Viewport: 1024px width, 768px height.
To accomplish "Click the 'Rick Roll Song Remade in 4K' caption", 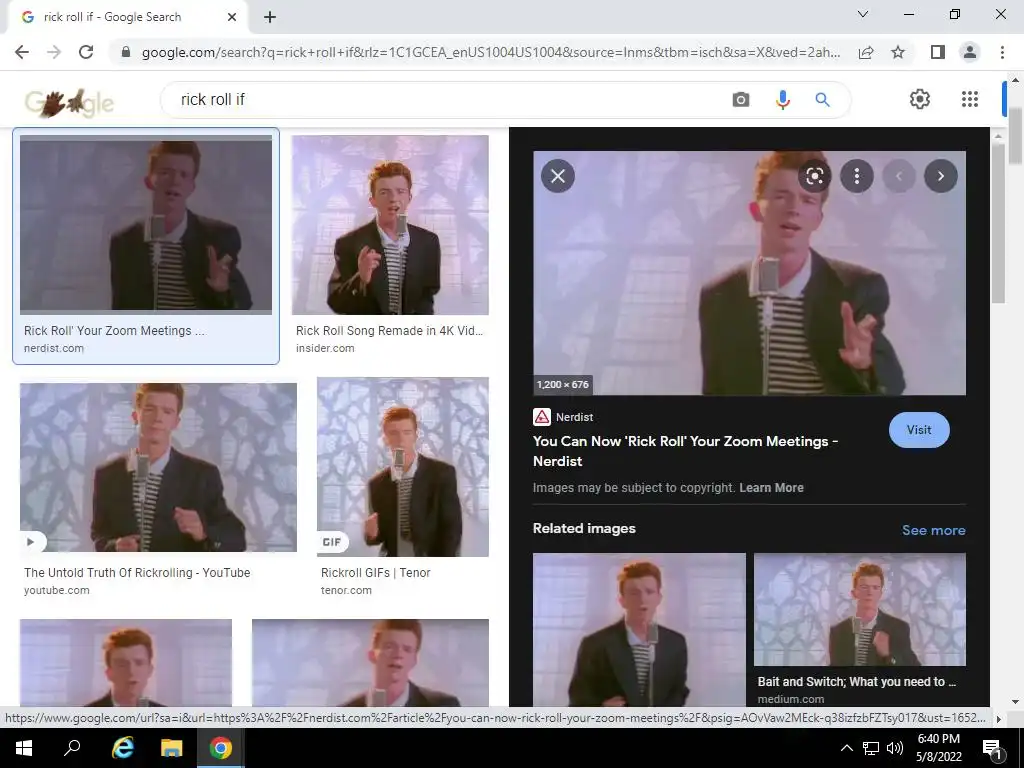I will click(389, 330).
